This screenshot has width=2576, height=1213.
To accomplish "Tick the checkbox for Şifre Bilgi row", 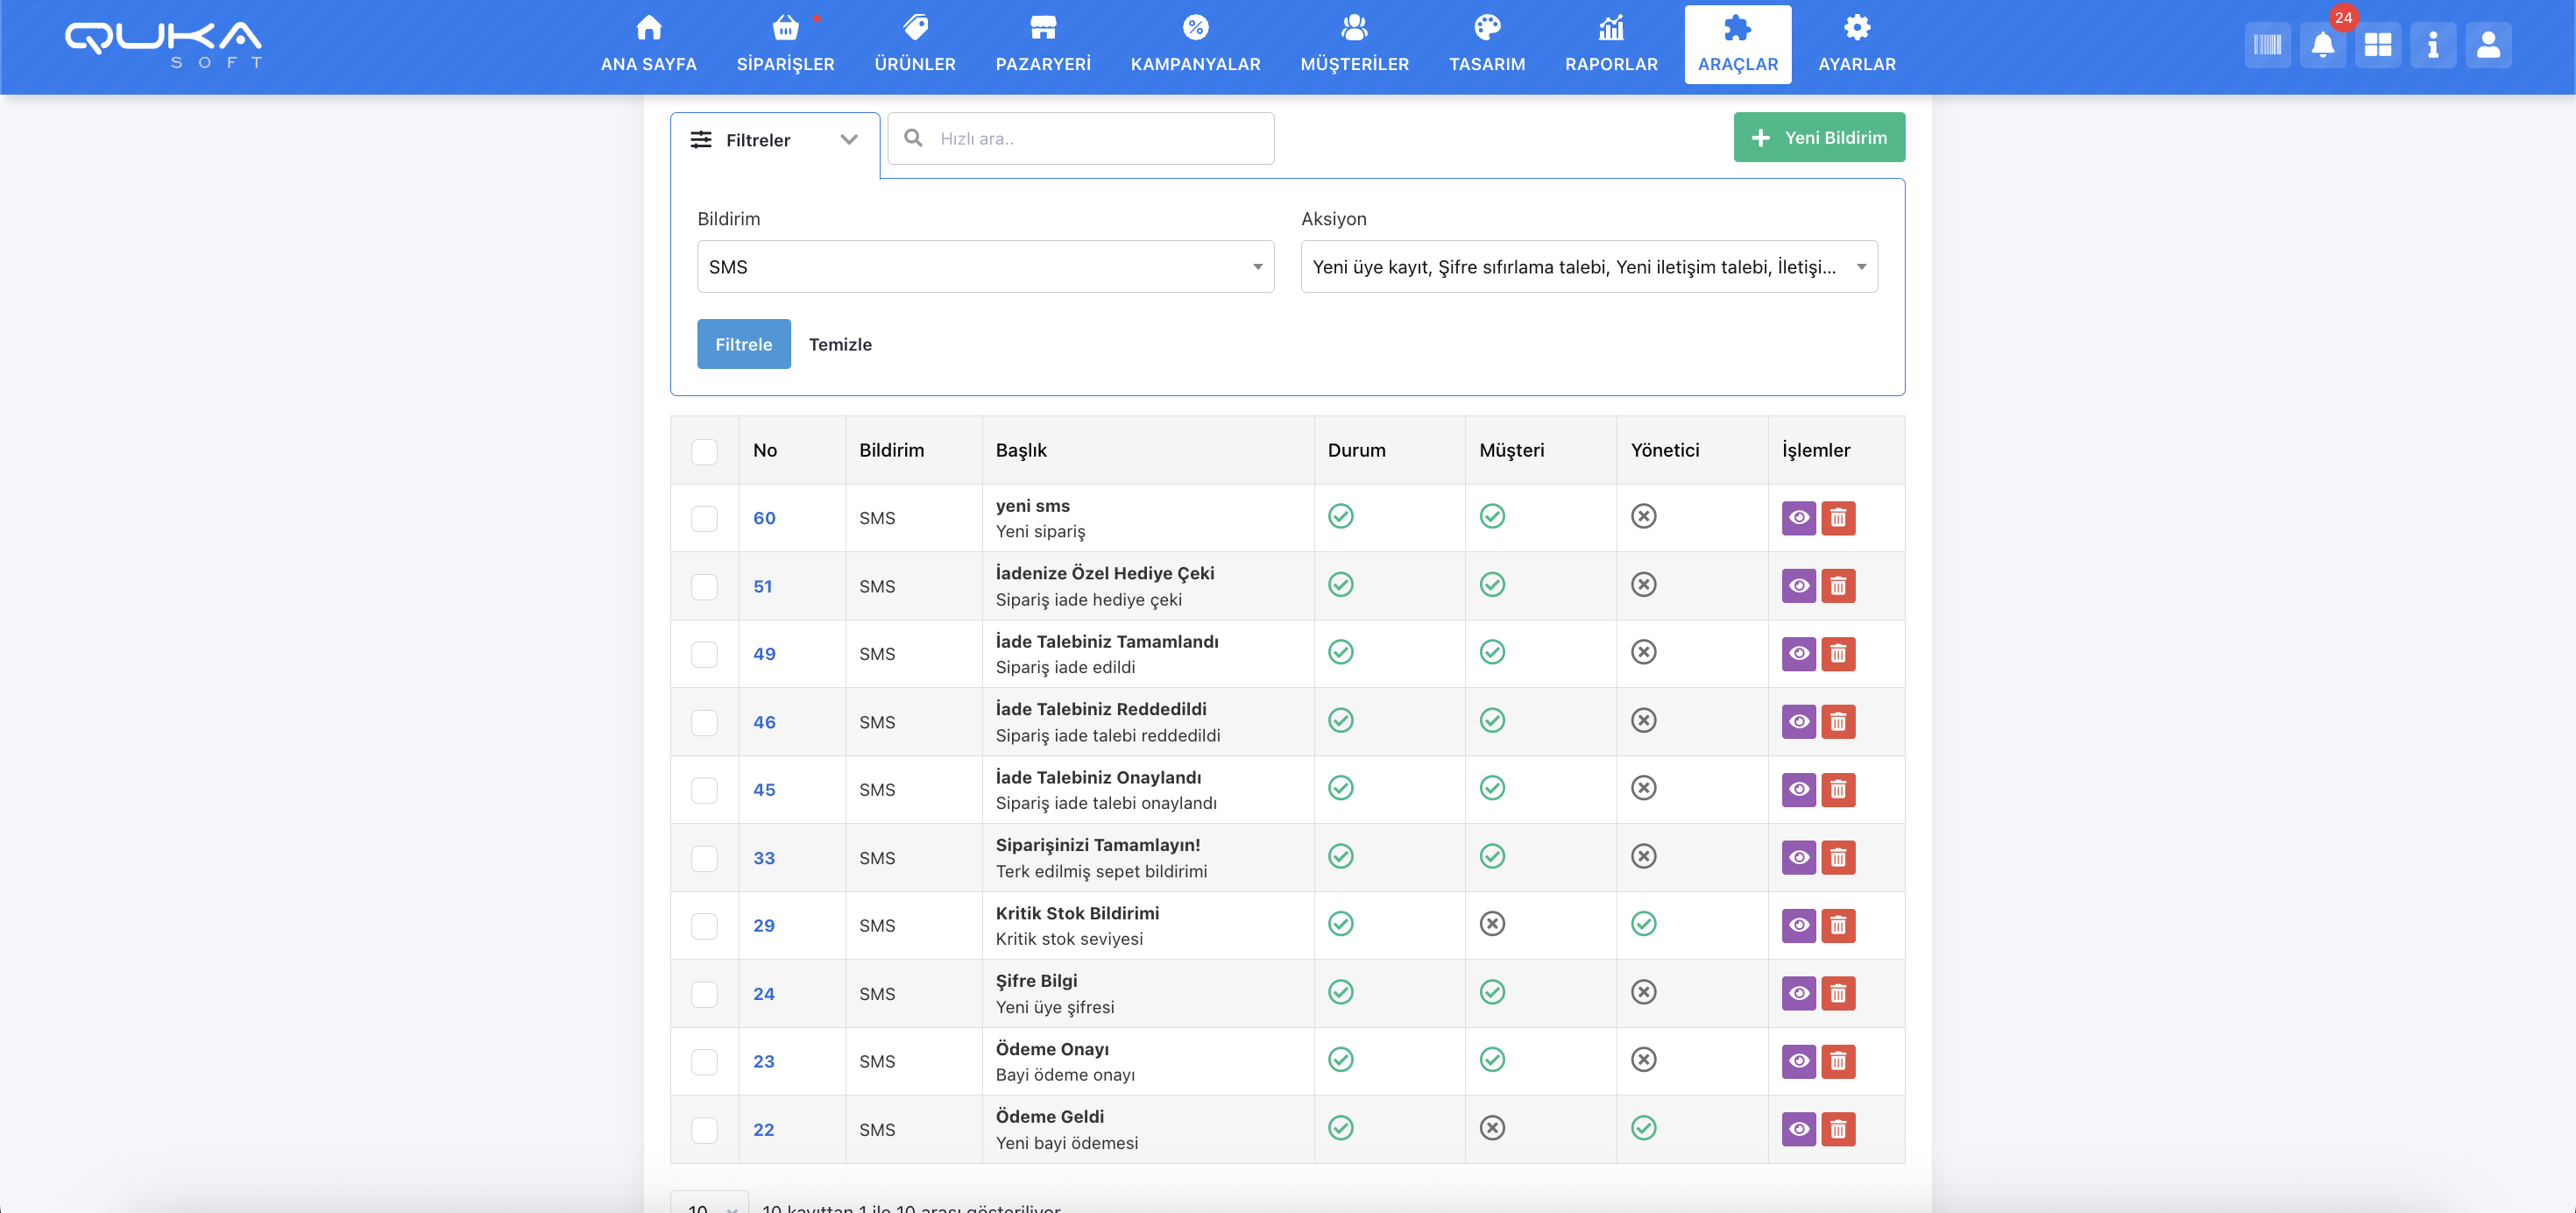I will 704,994.
